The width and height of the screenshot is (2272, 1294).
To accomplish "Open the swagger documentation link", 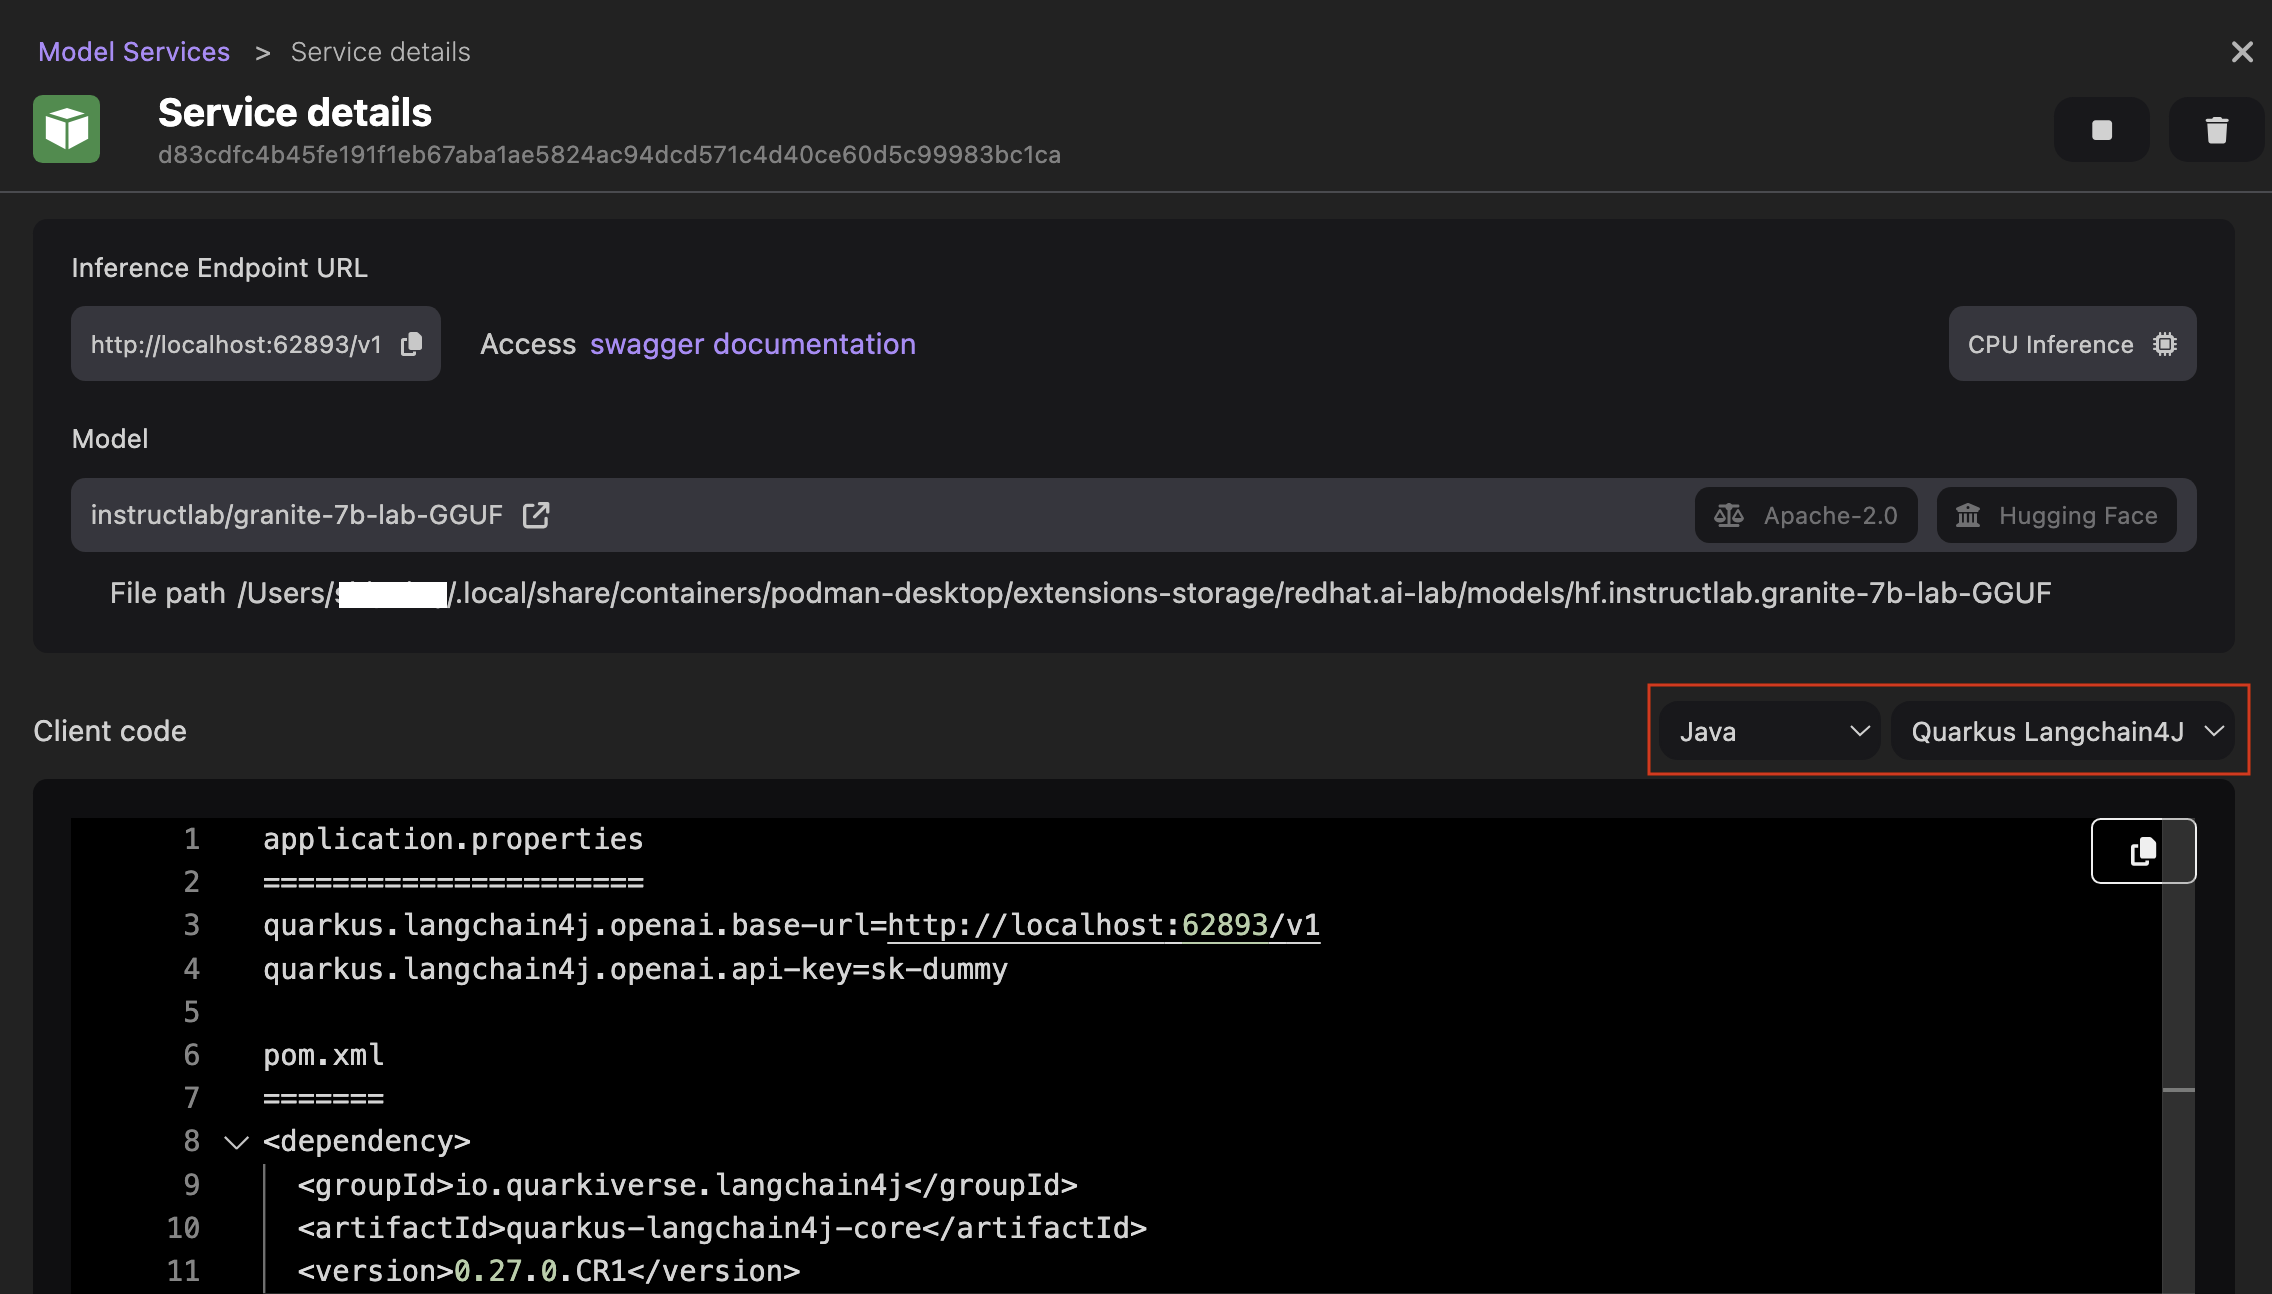I will click(x=752, y=343).
